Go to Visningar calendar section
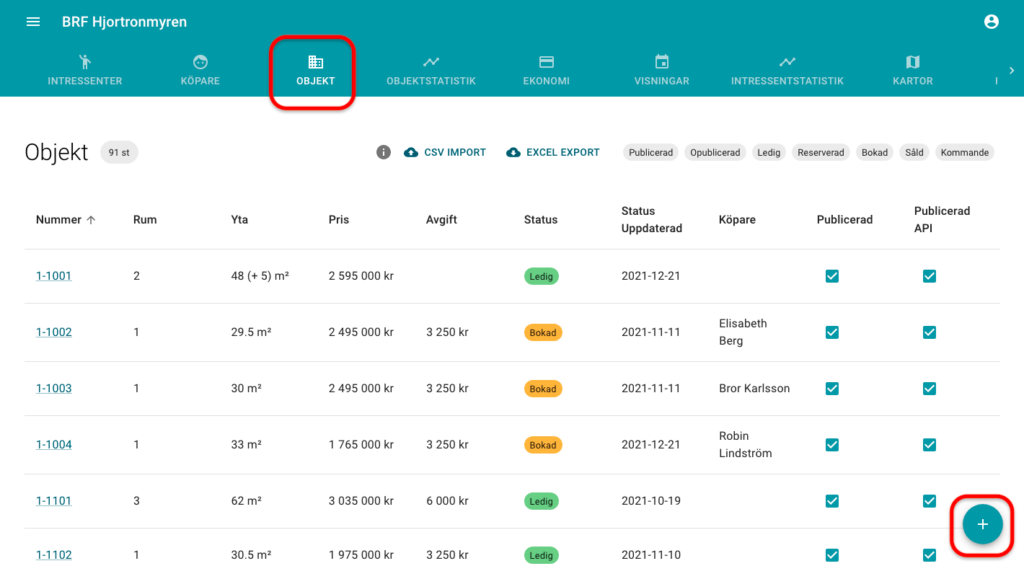 tap(661, 70)
